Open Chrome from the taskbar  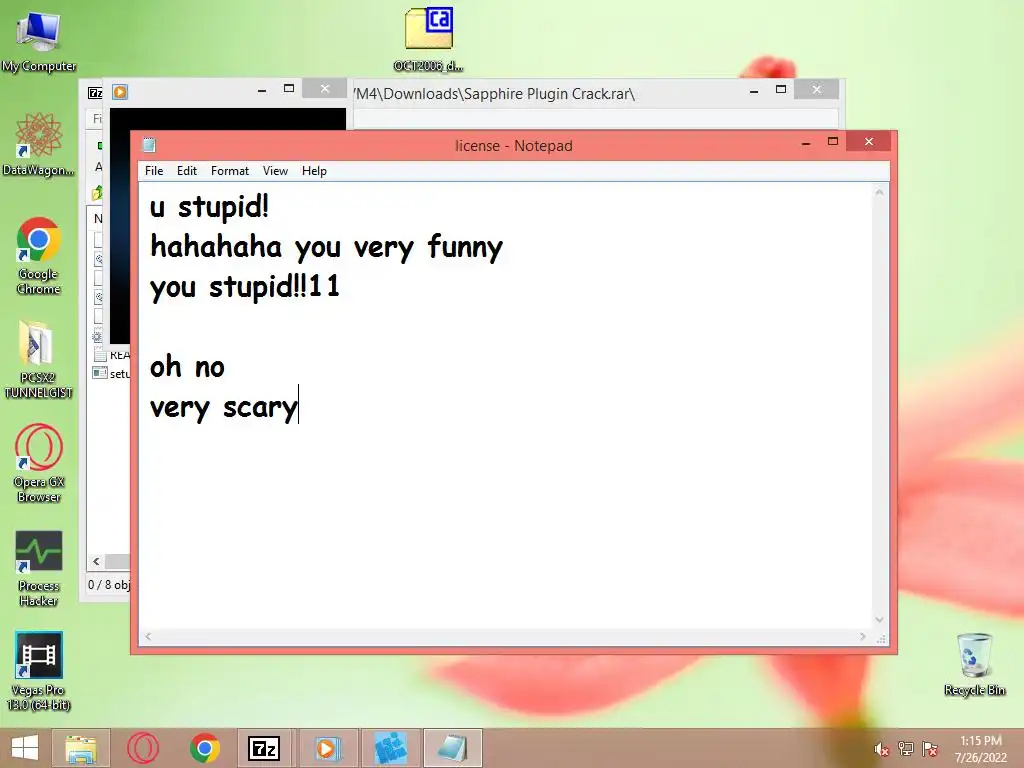[204, 748]
